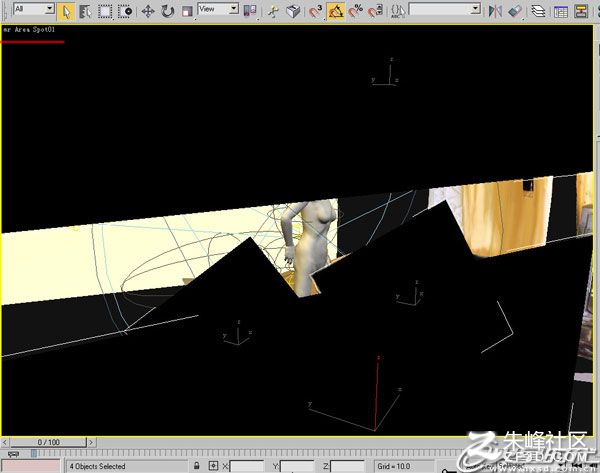Toggle the 3D Snaps magnet
This screenshot has width=600, height=473.
[316, 11]
